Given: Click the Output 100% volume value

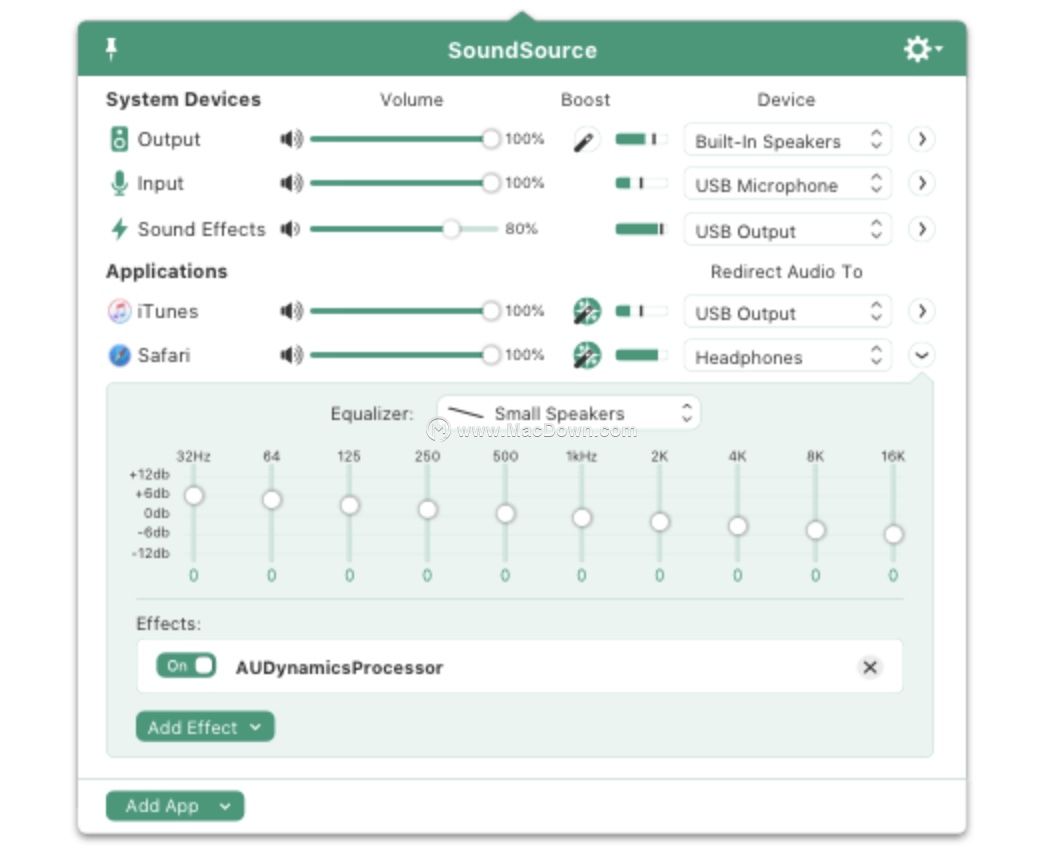Looking at the screenshot, I should [x=525, y=139].
